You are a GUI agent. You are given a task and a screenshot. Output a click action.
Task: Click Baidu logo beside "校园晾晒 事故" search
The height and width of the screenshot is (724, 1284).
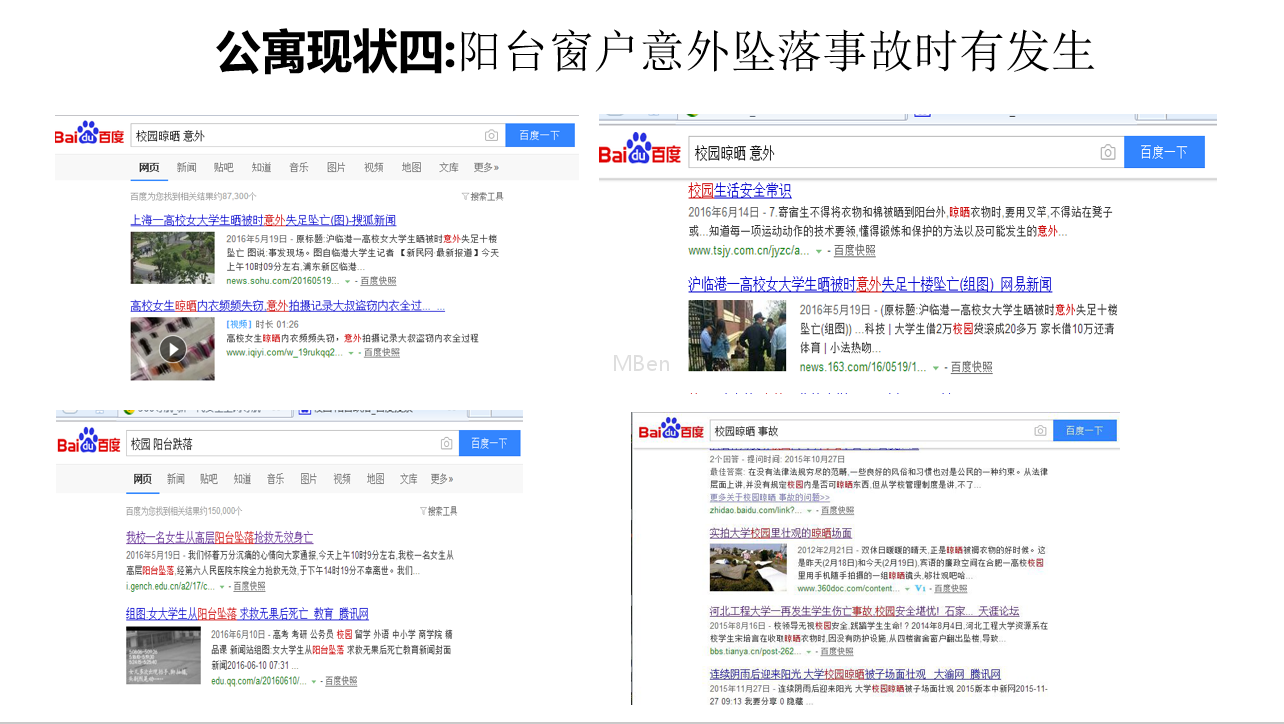(x=671, y=430)
